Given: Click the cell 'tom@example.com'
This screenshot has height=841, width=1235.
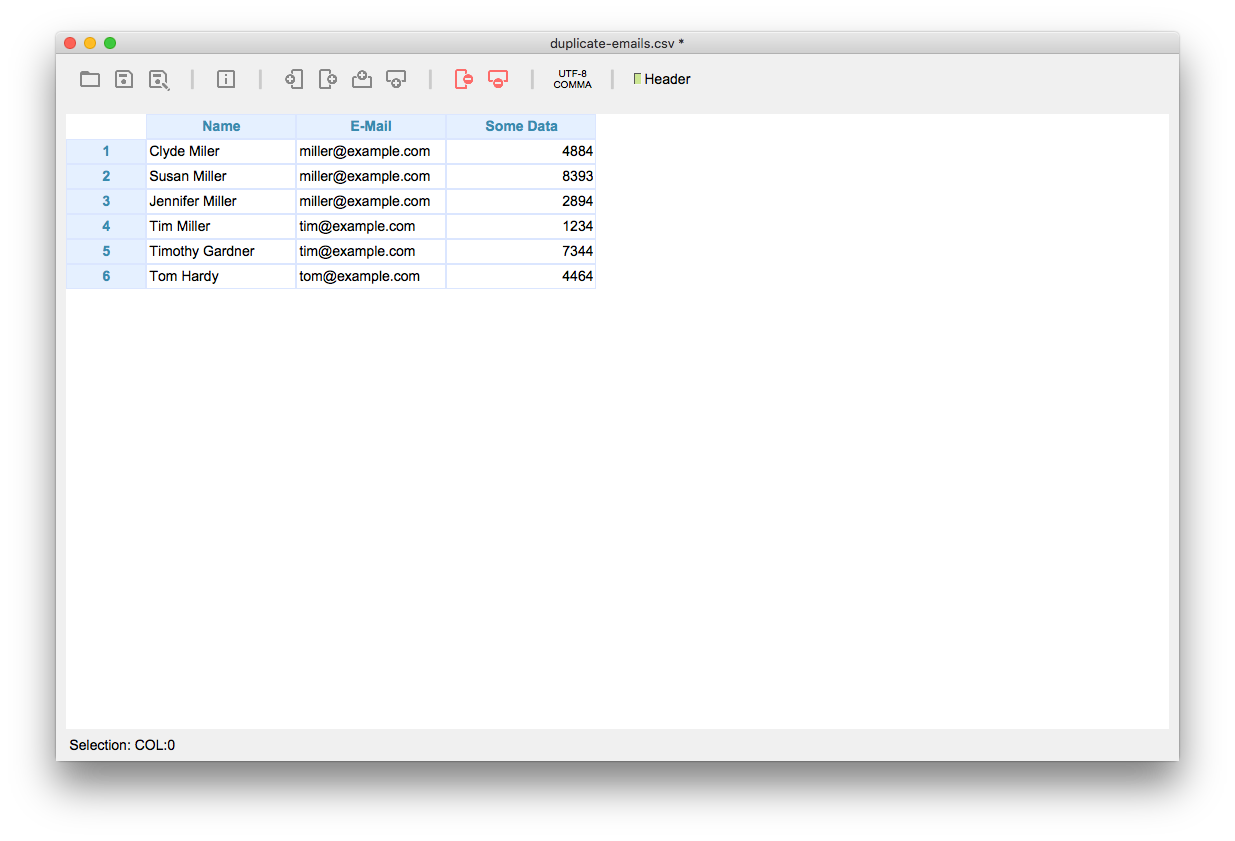Looking at the screenshot, I should click(371, 276).
